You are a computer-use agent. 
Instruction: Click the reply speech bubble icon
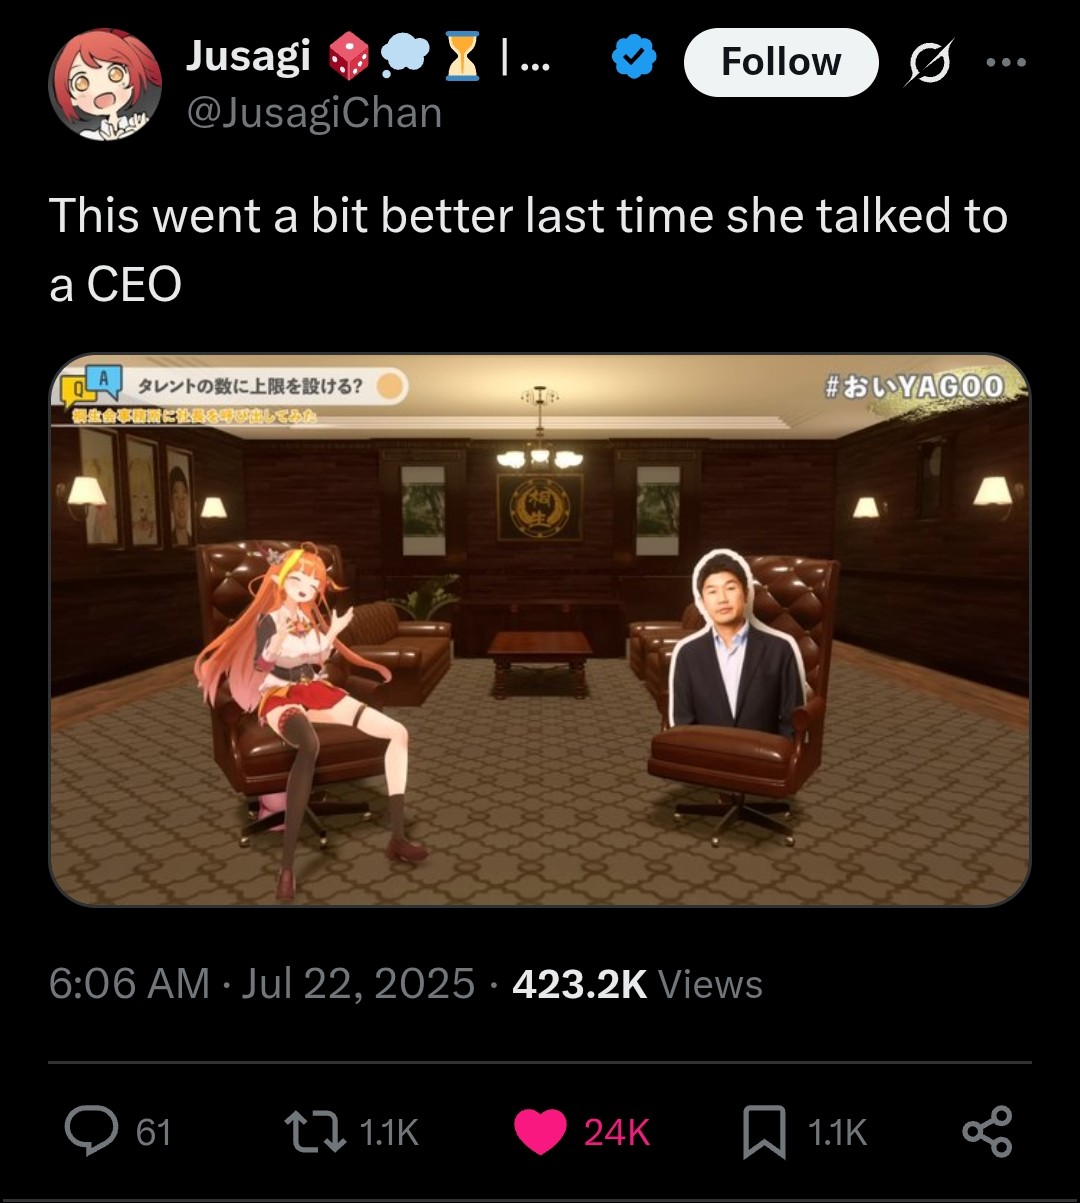click(92, 1132)
